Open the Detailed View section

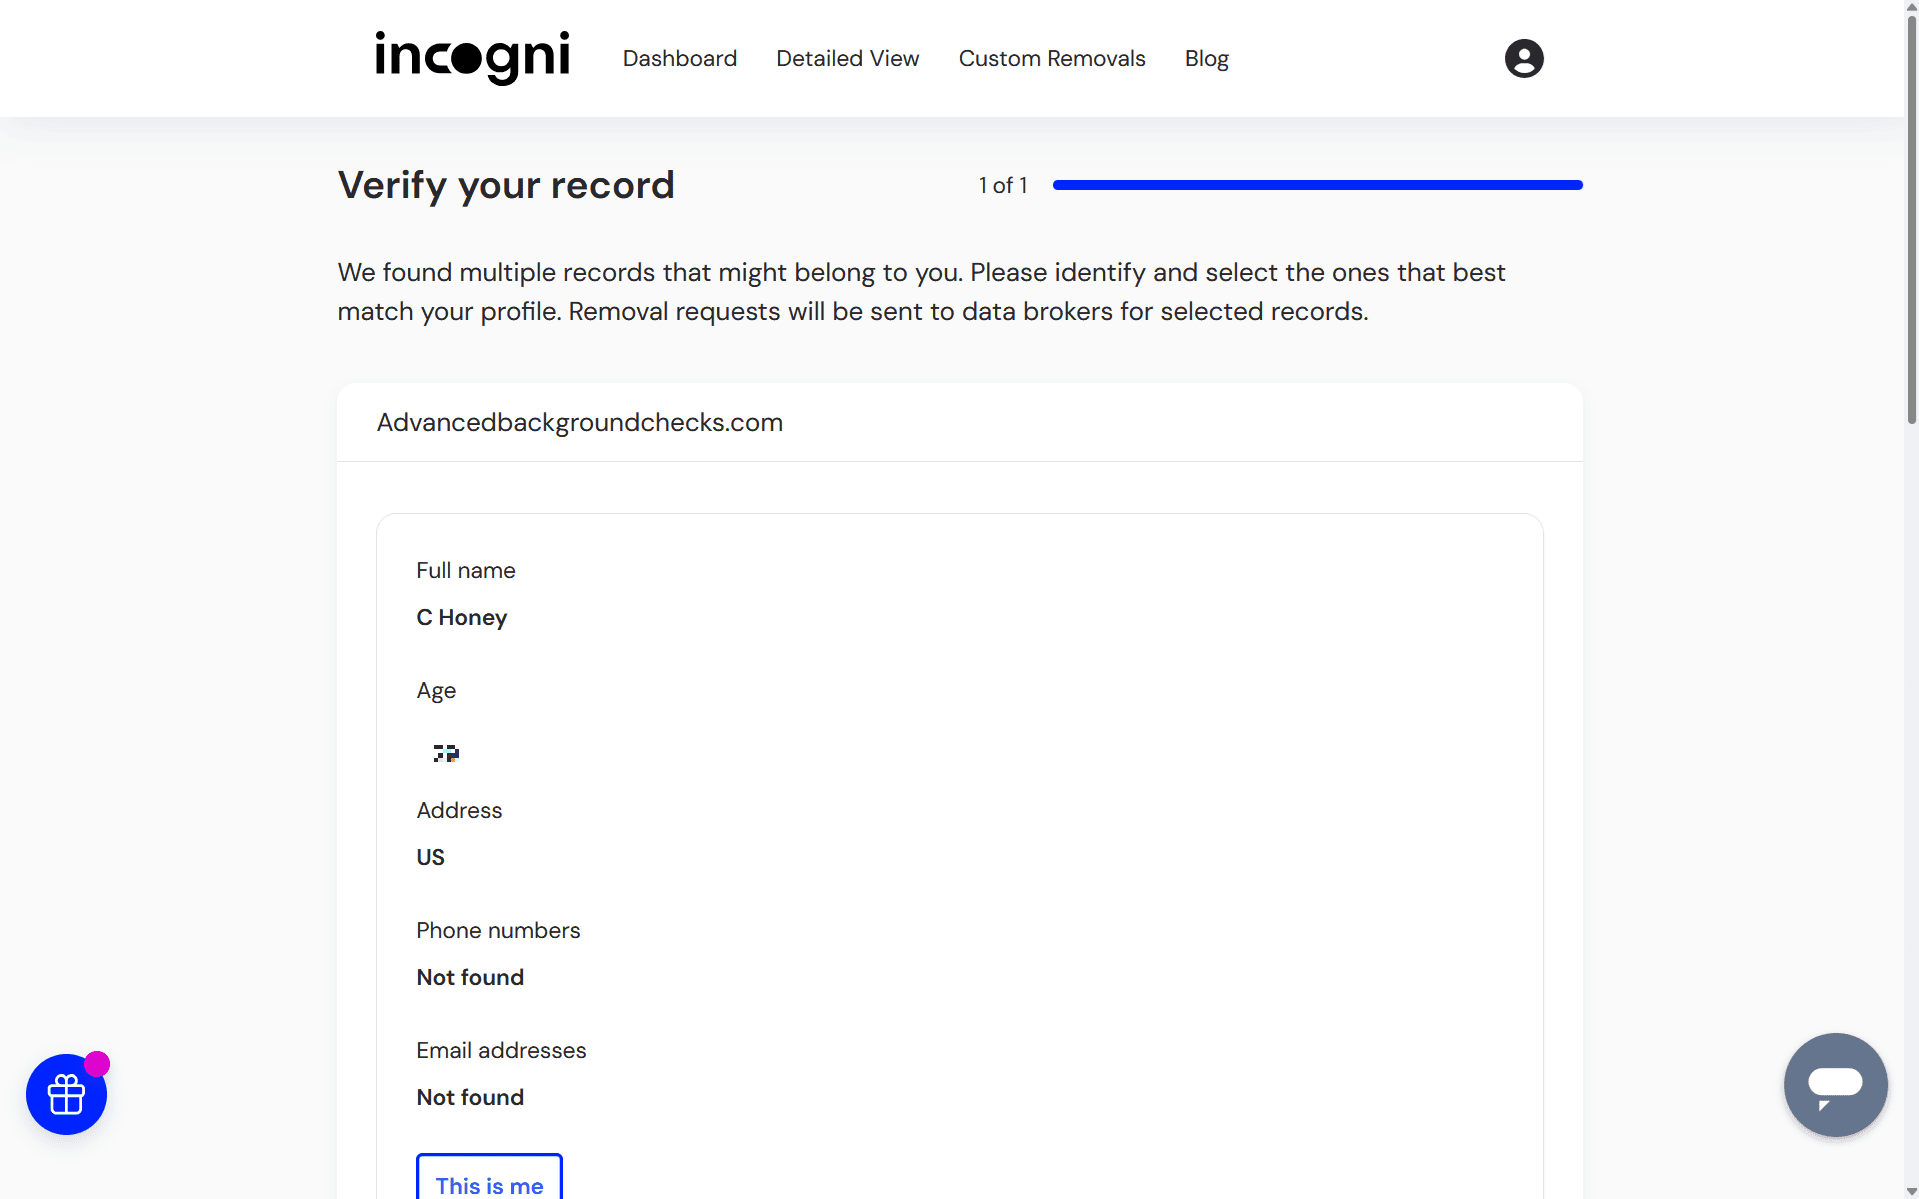click(847, 58)
